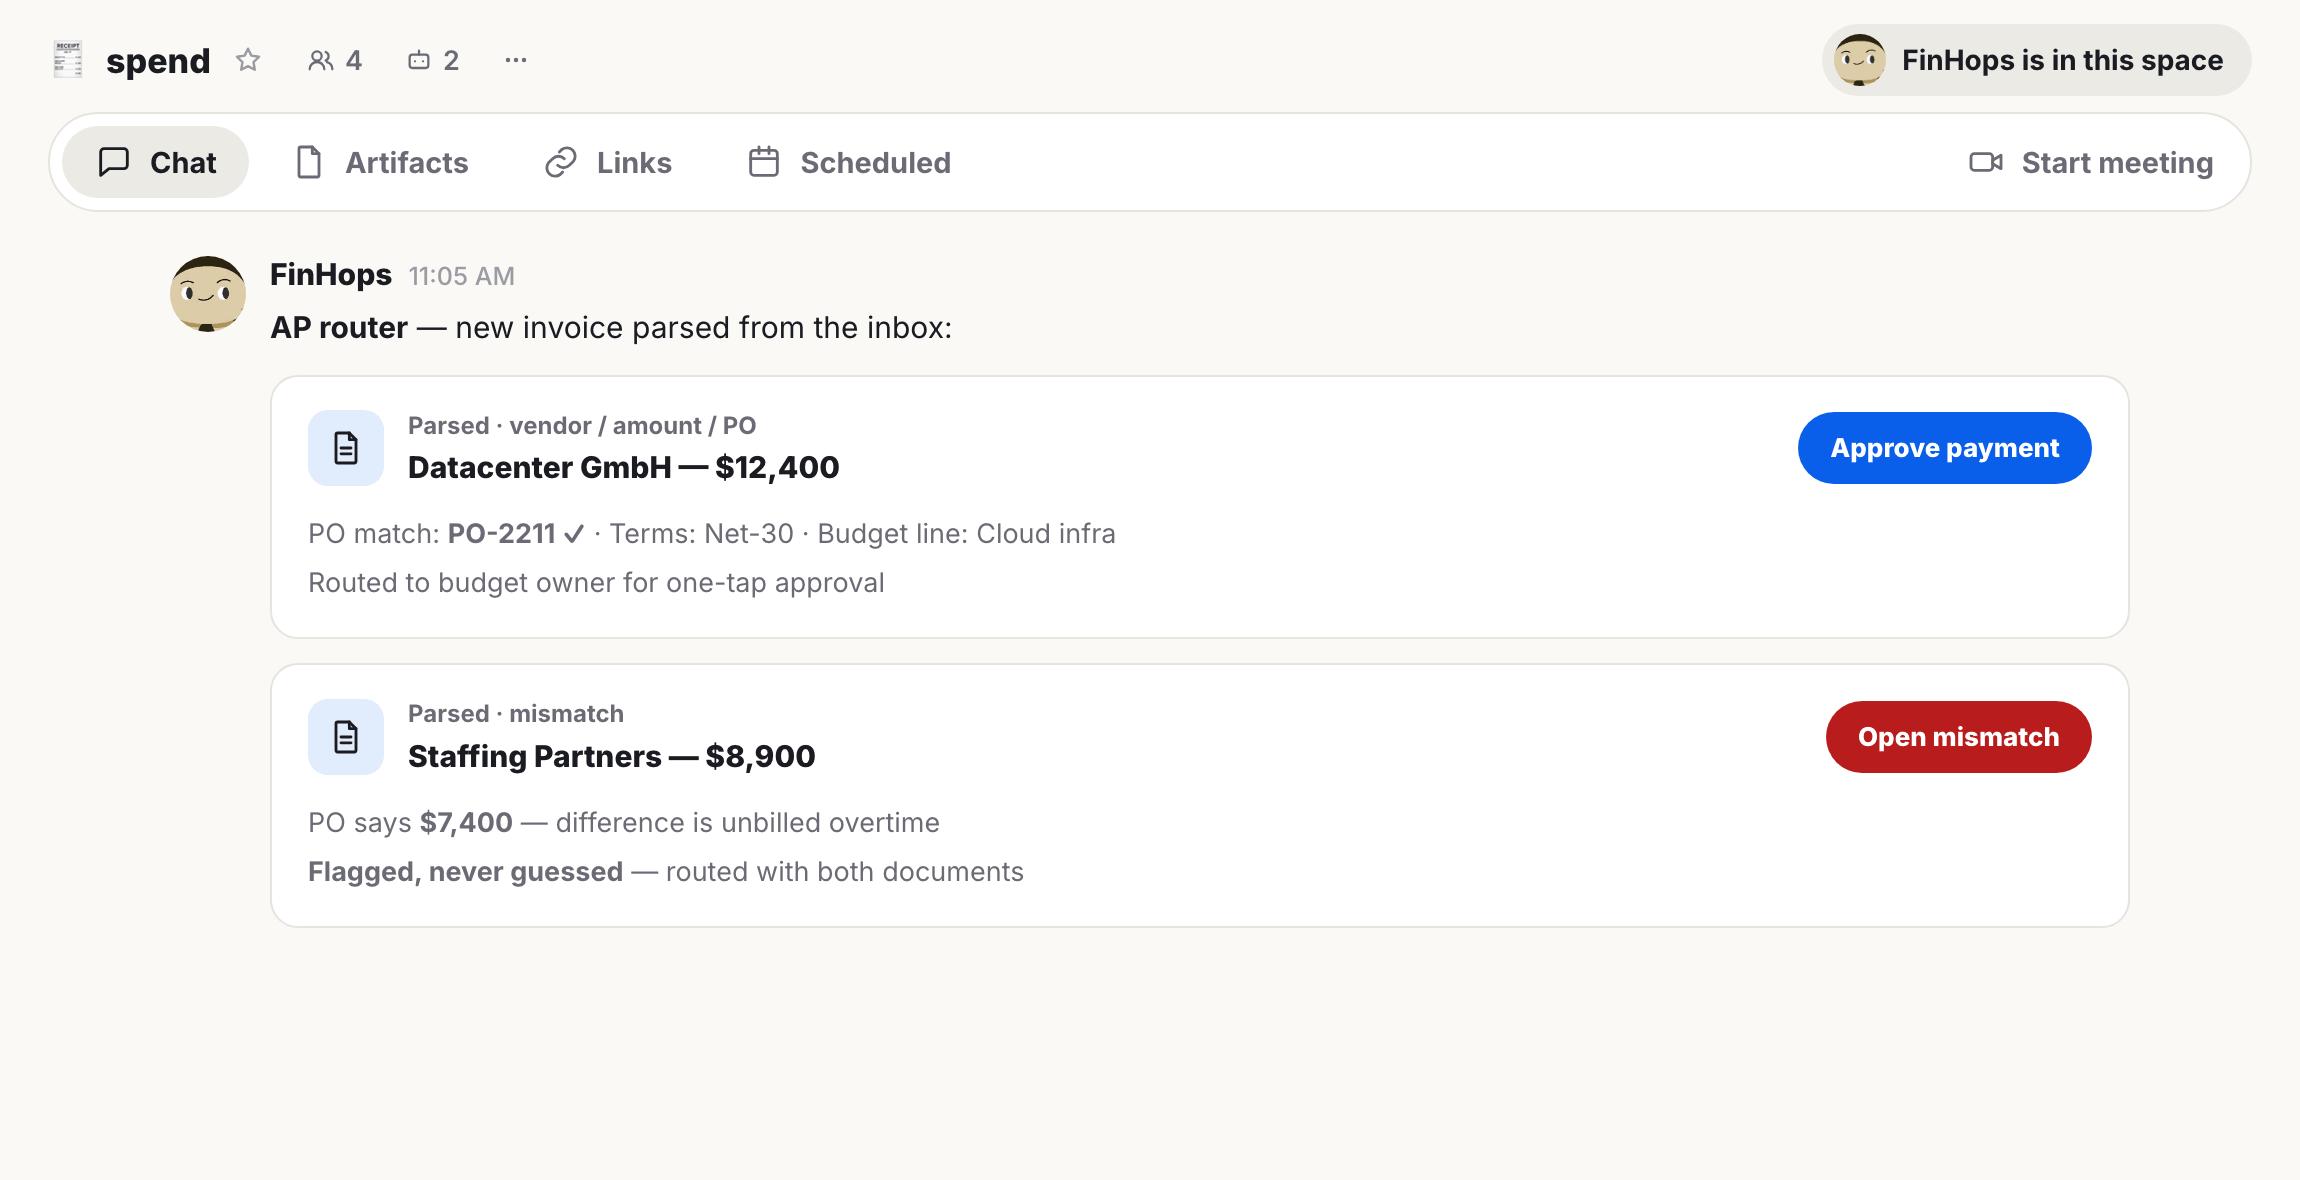Image resolution: width=2300 pixels, height=1180 pixels.
Task: Star the spend space
Action: [x=248, y=60]
